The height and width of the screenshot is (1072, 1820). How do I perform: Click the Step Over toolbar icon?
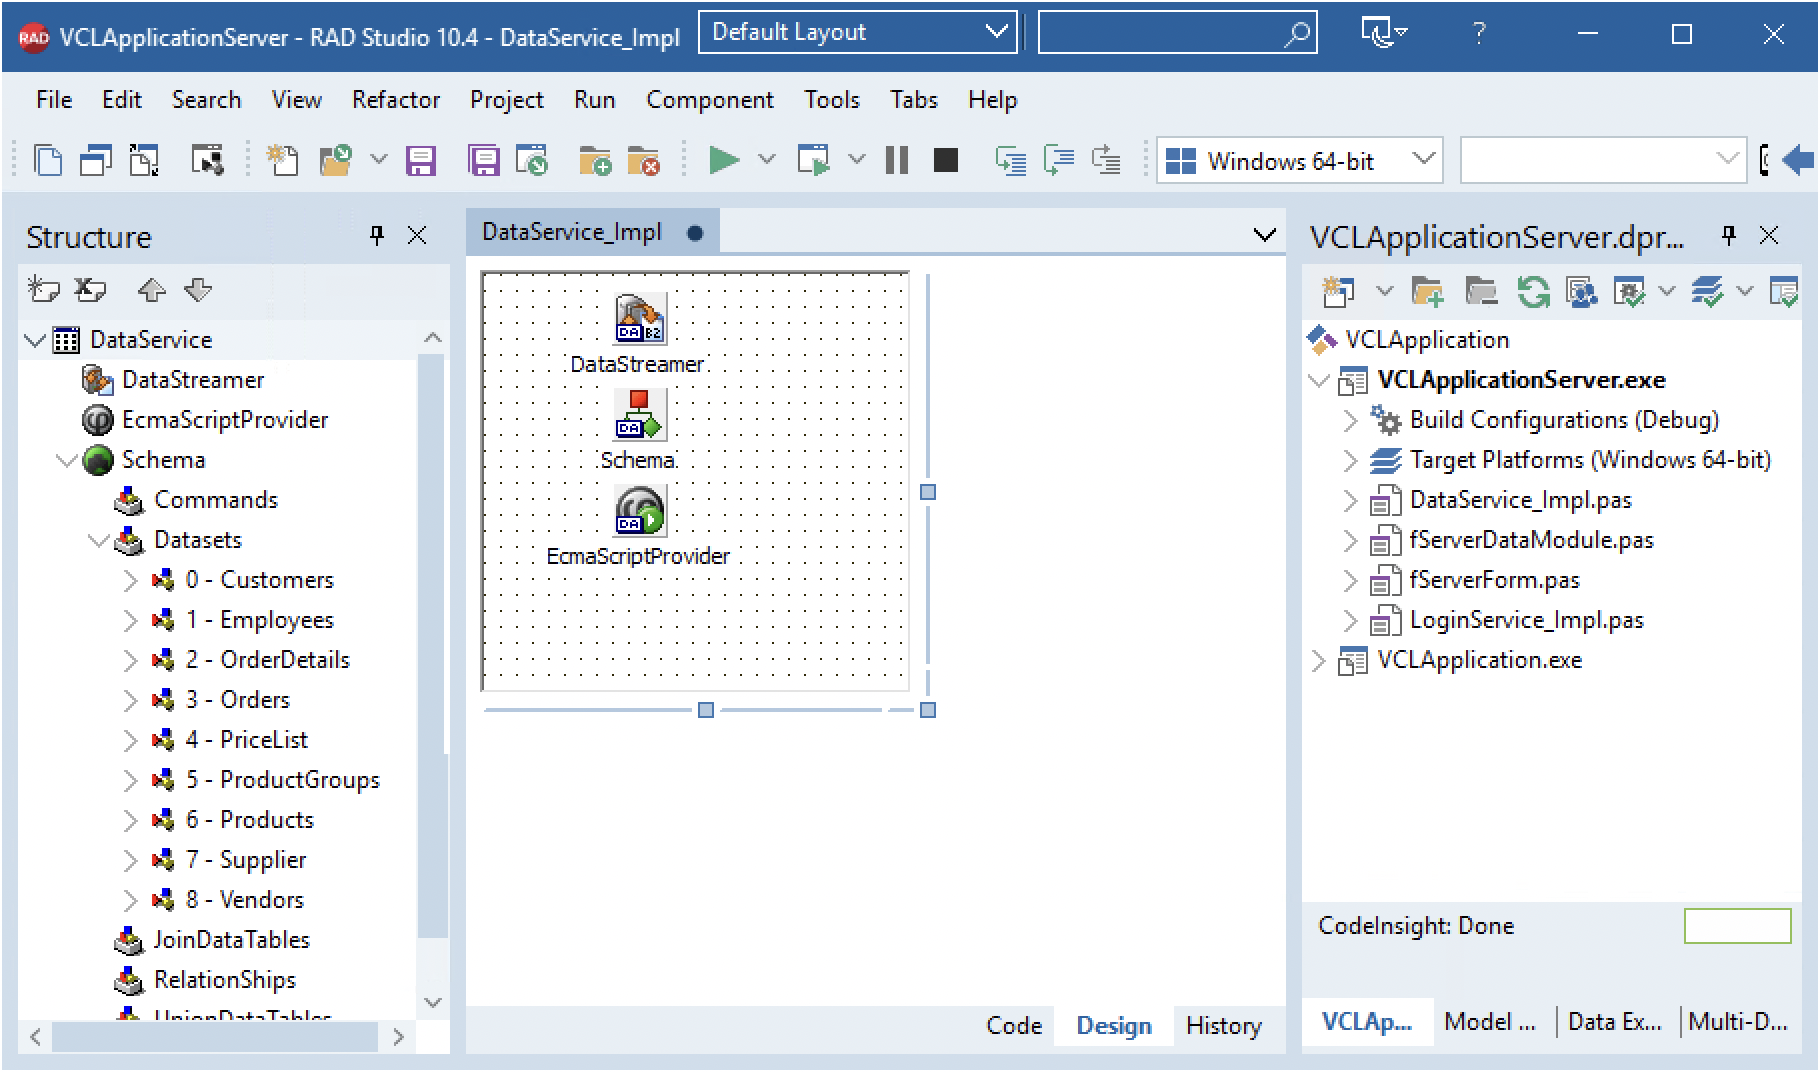[1058, 160]
